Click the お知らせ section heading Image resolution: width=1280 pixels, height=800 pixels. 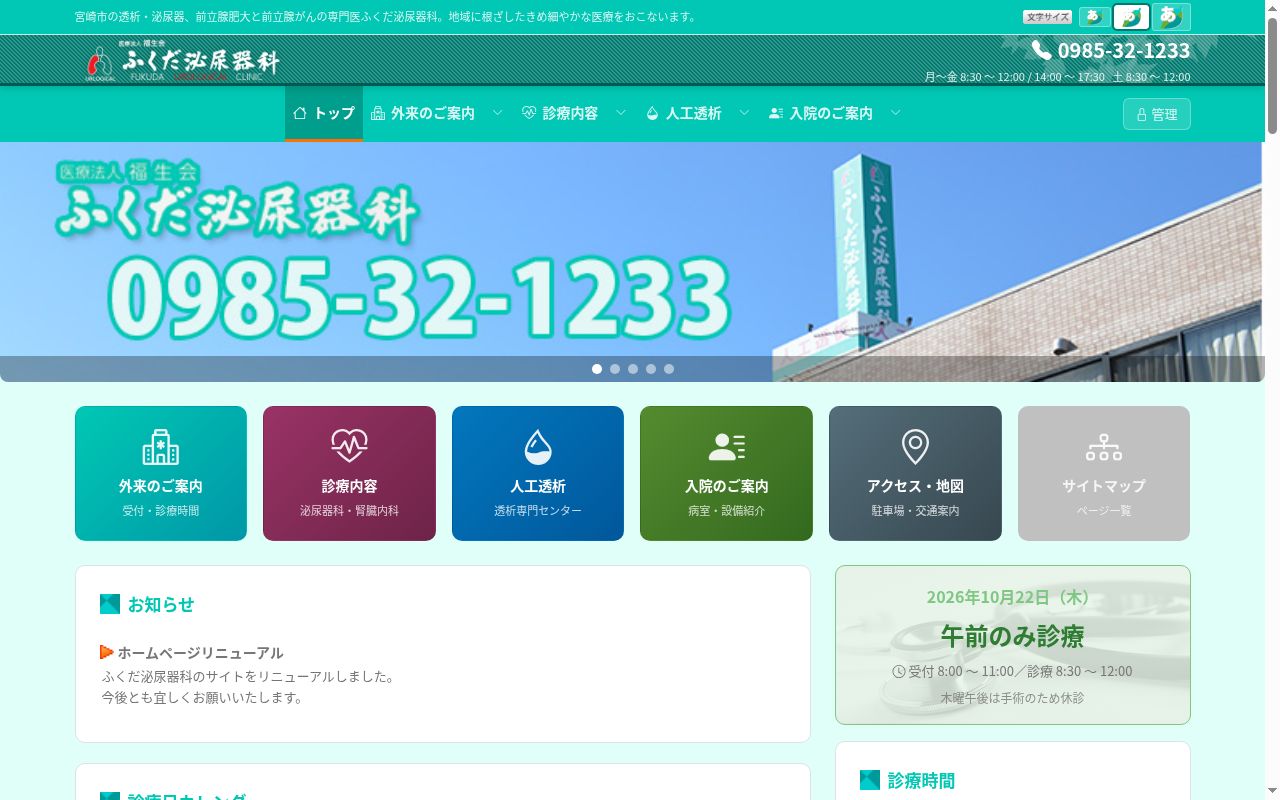coord(161,604)
